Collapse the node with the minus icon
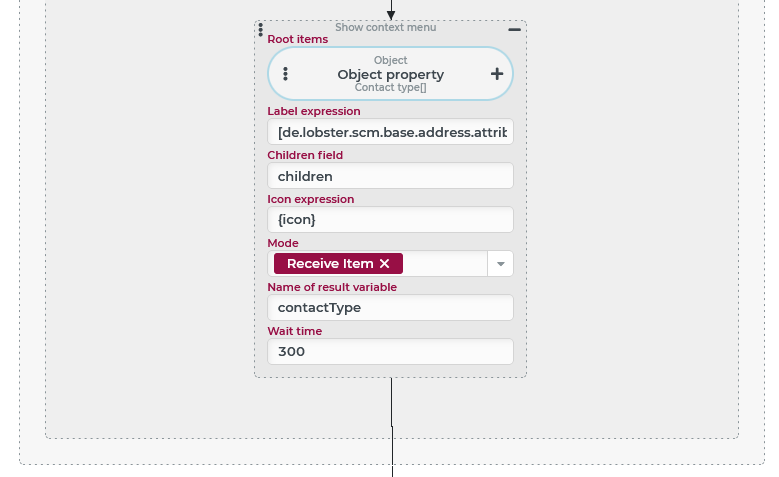Image resolution: width=779 pixels, height=477 pixels. click(514, 30)
